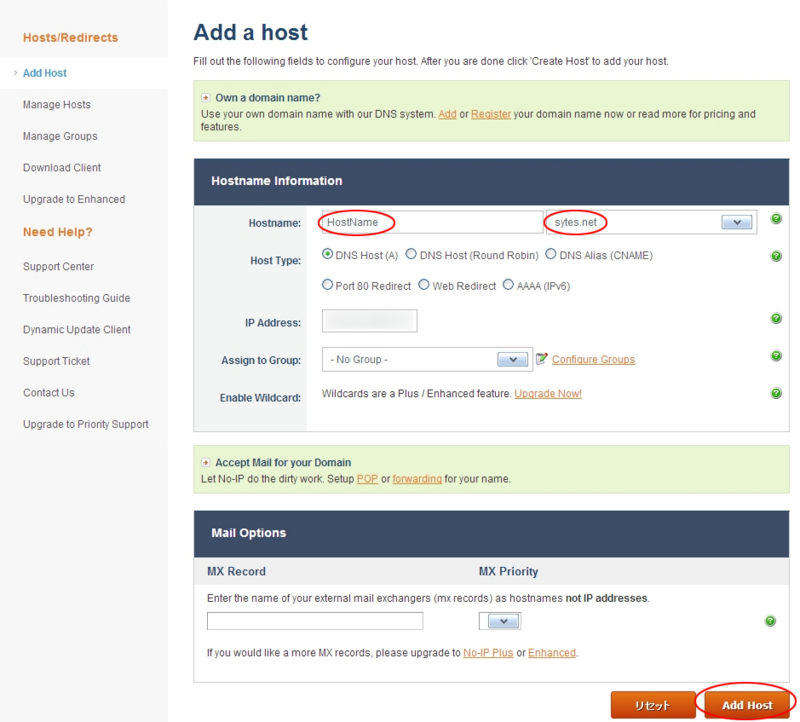Follow the Add link in the domain name notice

click(447, 114)
